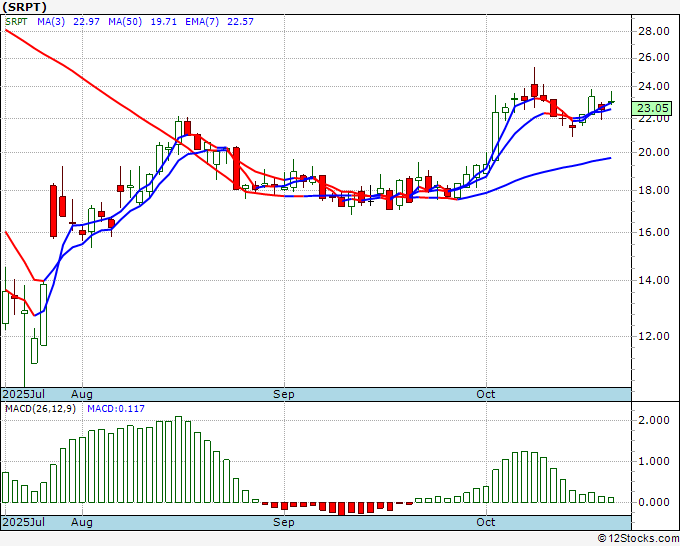680x546 pixels.
Task: Click the Aug label on price chart axis
Action: [82, 394]
